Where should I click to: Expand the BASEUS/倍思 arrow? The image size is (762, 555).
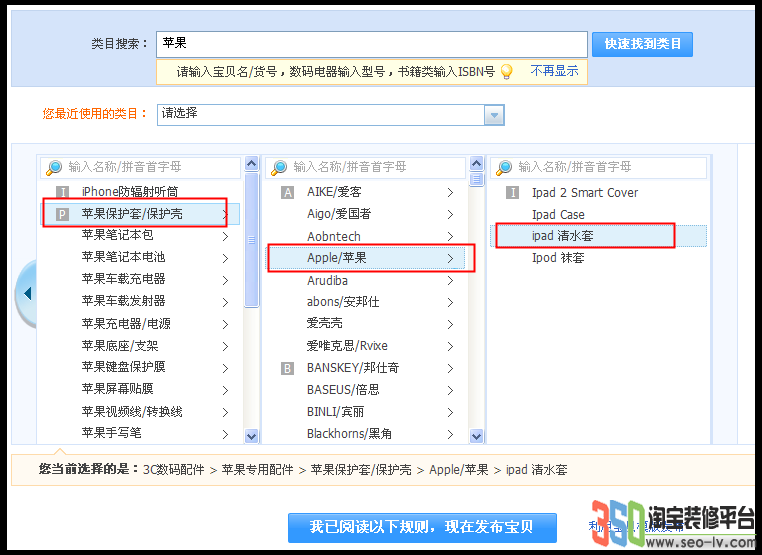point(450,390)
